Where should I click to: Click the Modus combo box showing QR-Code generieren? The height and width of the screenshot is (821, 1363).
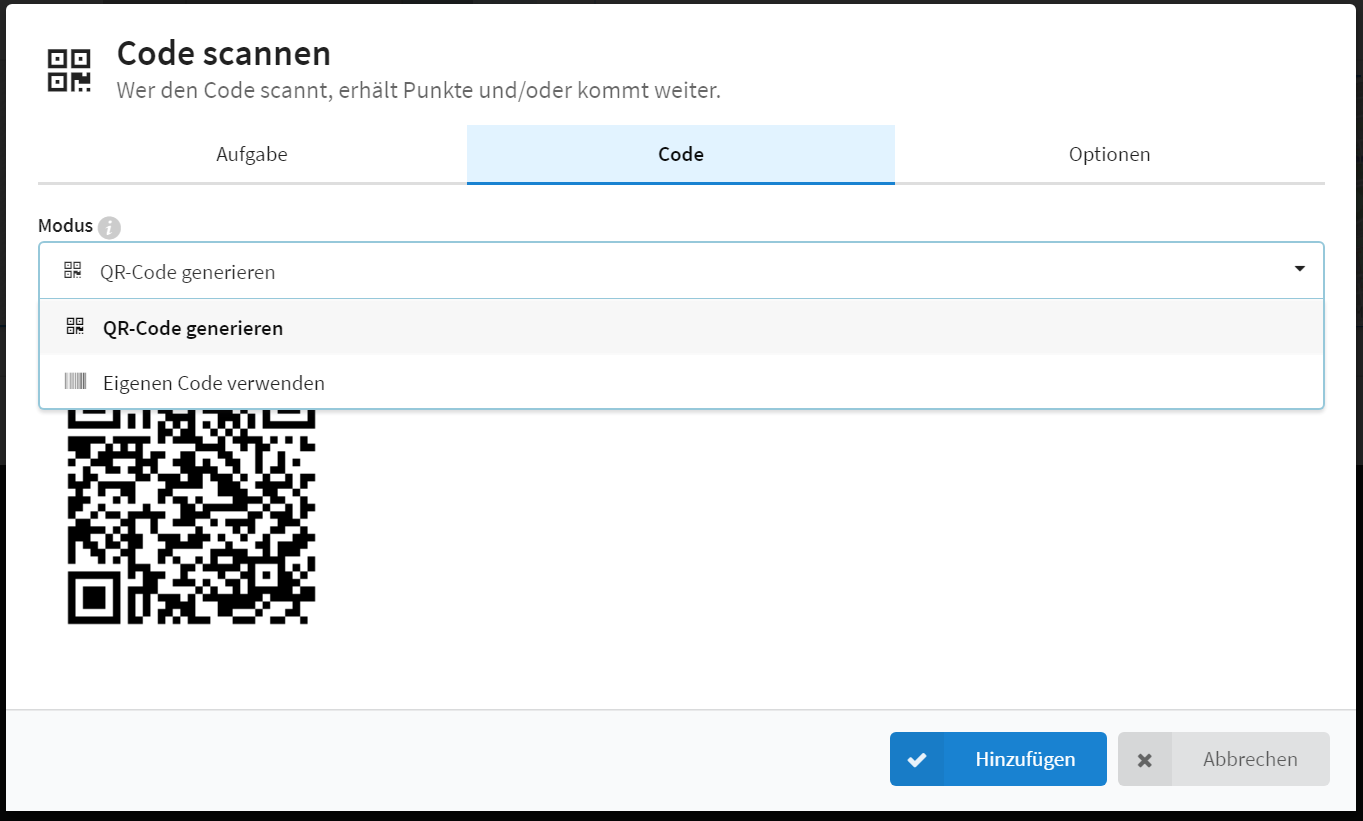coord(681,270)
